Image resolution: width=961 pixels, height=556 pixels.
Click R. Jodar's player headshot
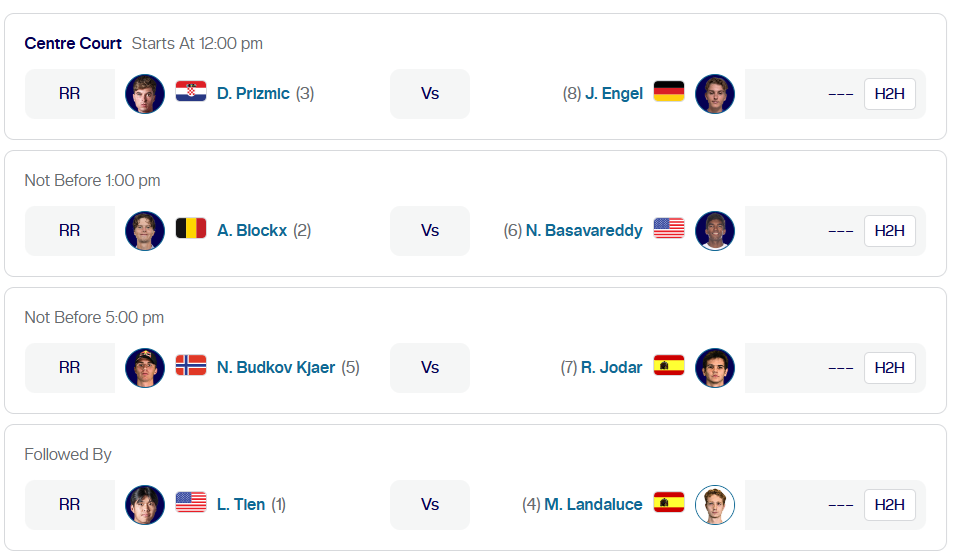point(715,368)
